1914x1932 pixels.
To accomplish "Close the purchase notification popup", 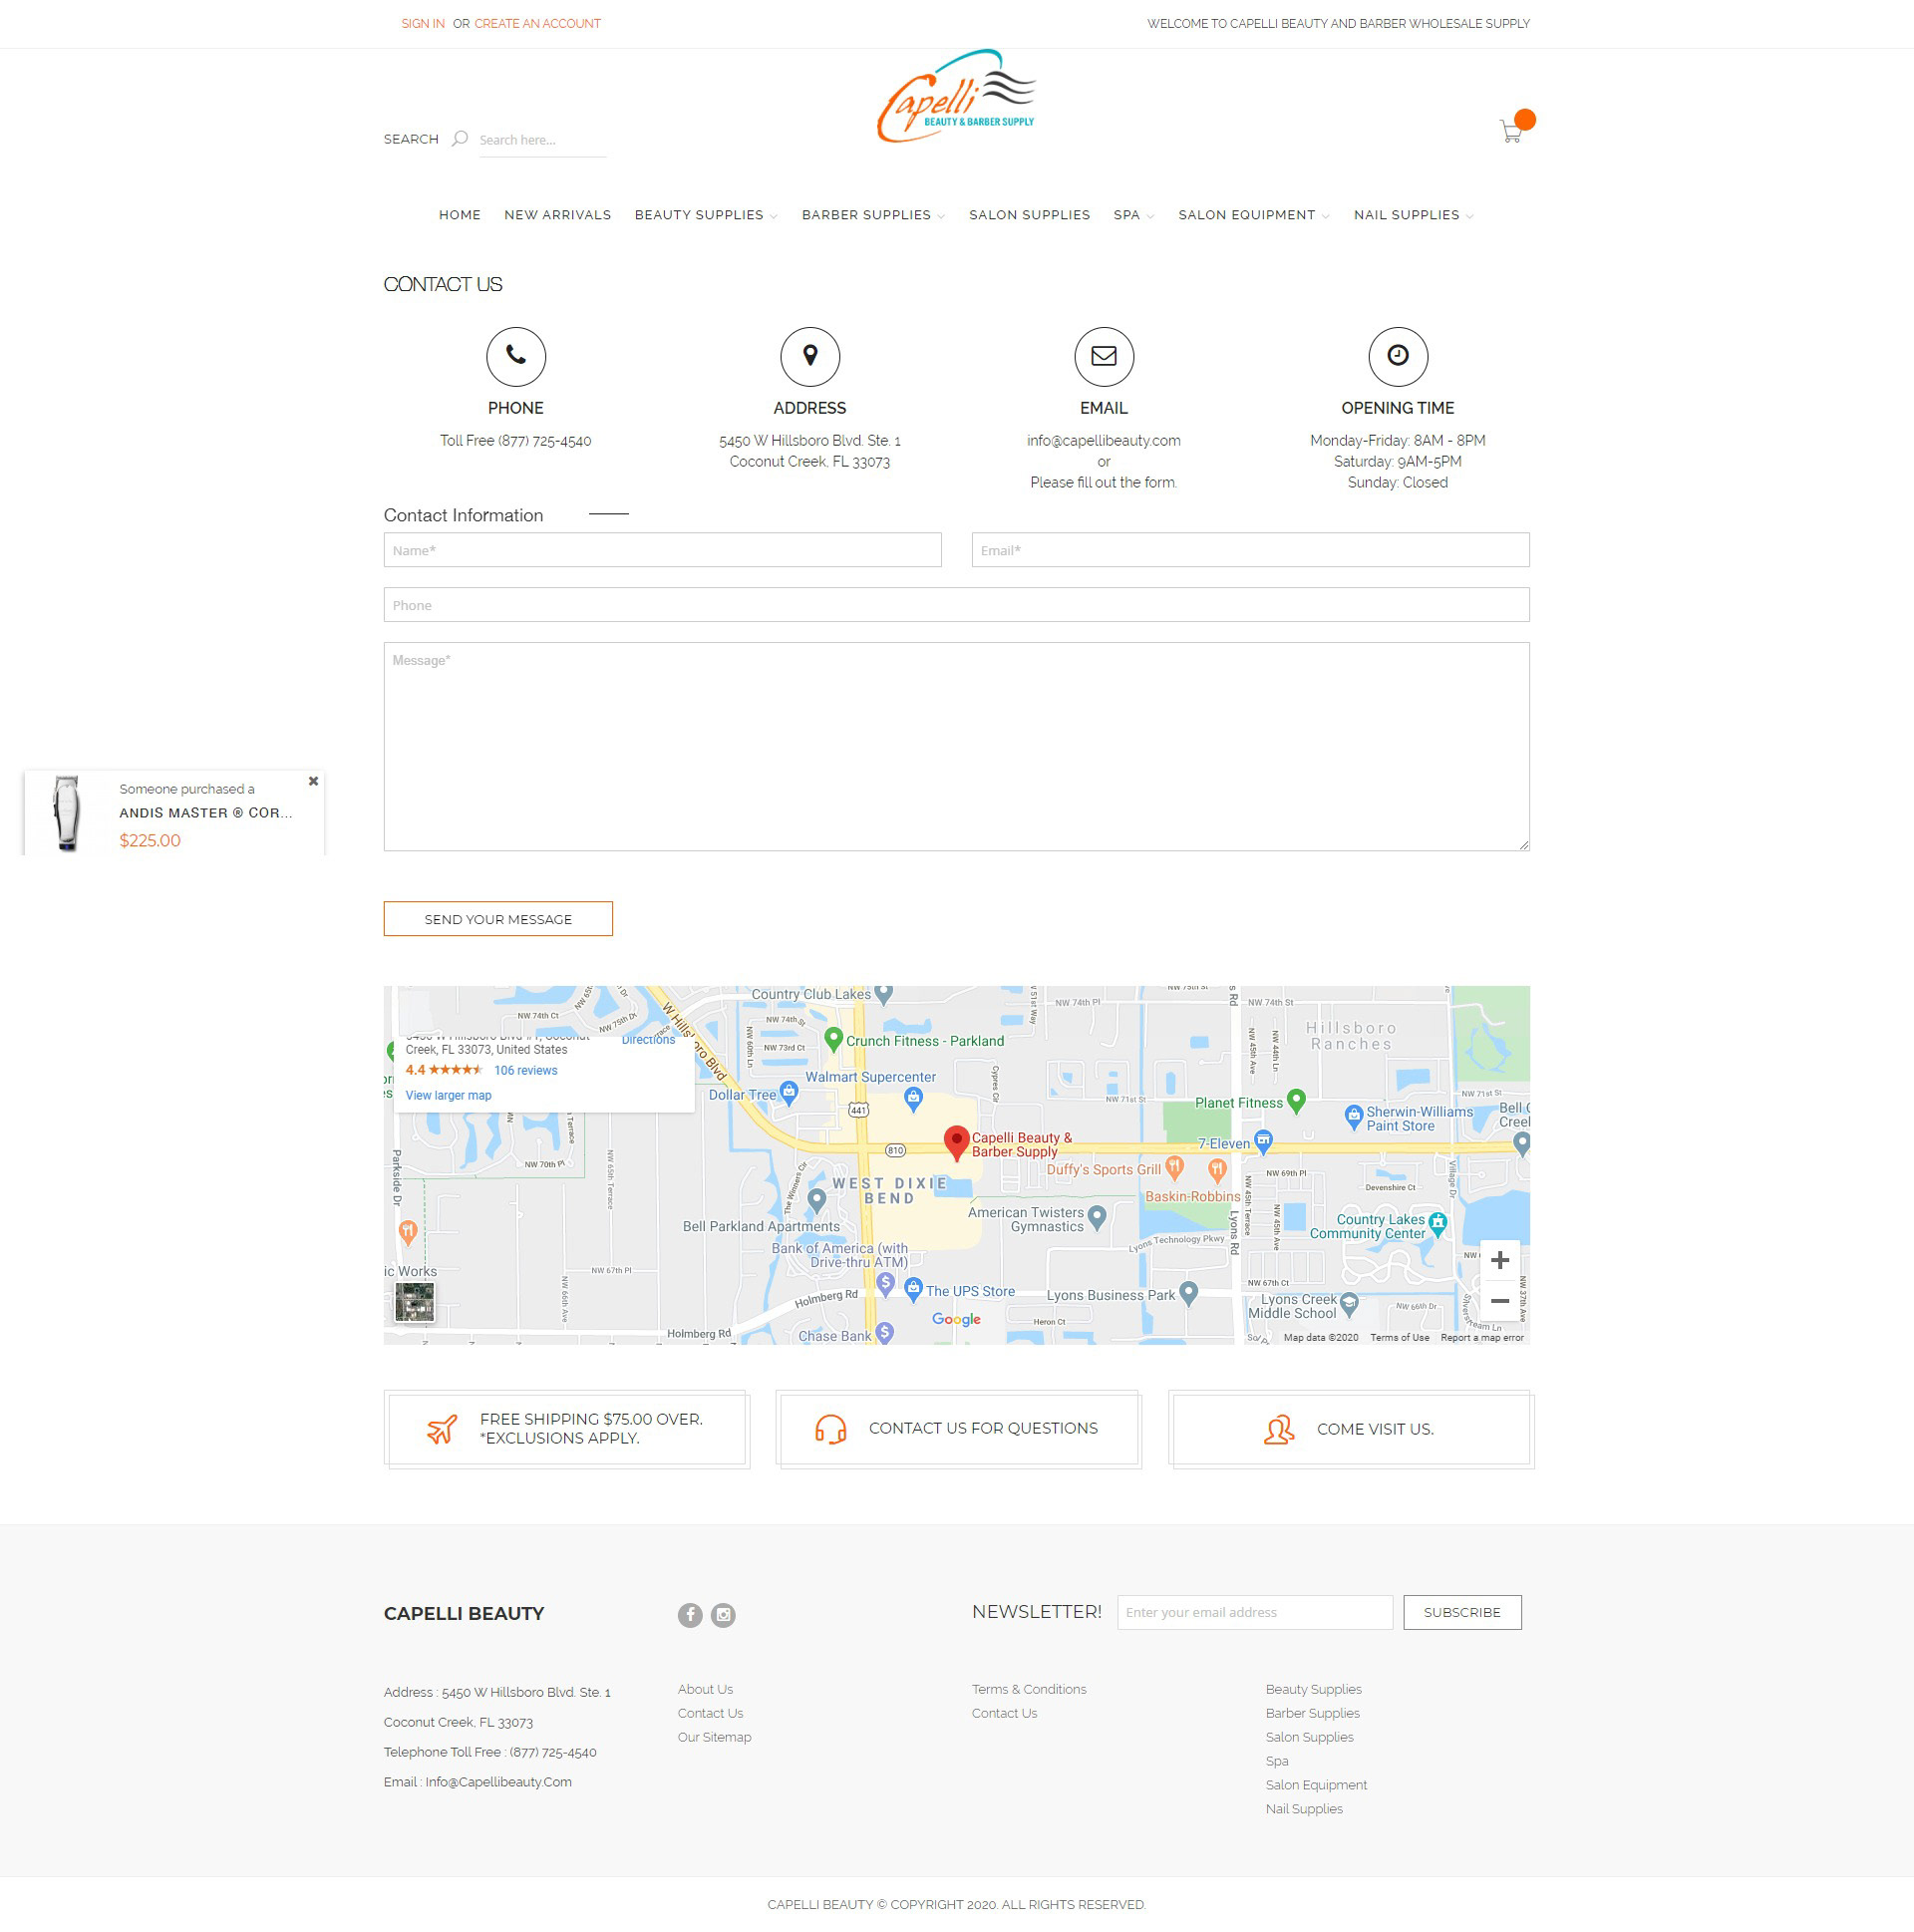I will click(313, 781).
